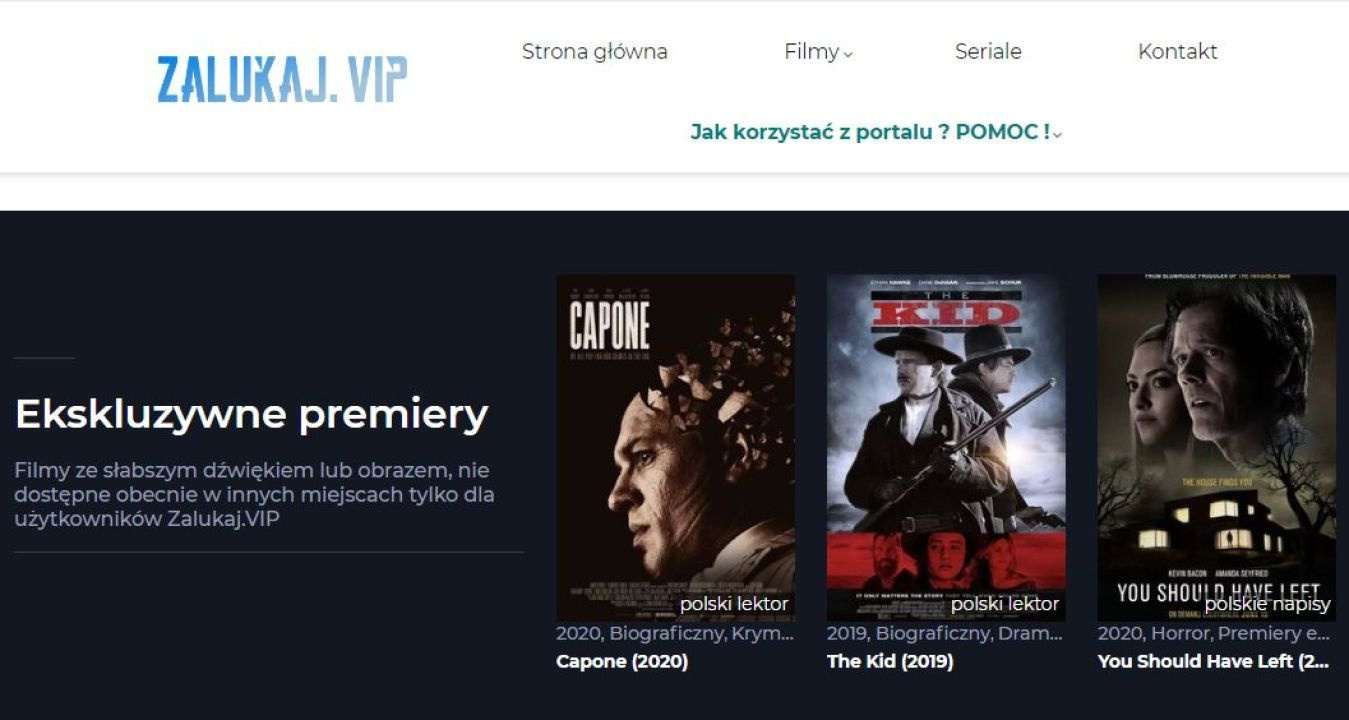Click the polski lektor badge on The Kid

[1005, 604]
